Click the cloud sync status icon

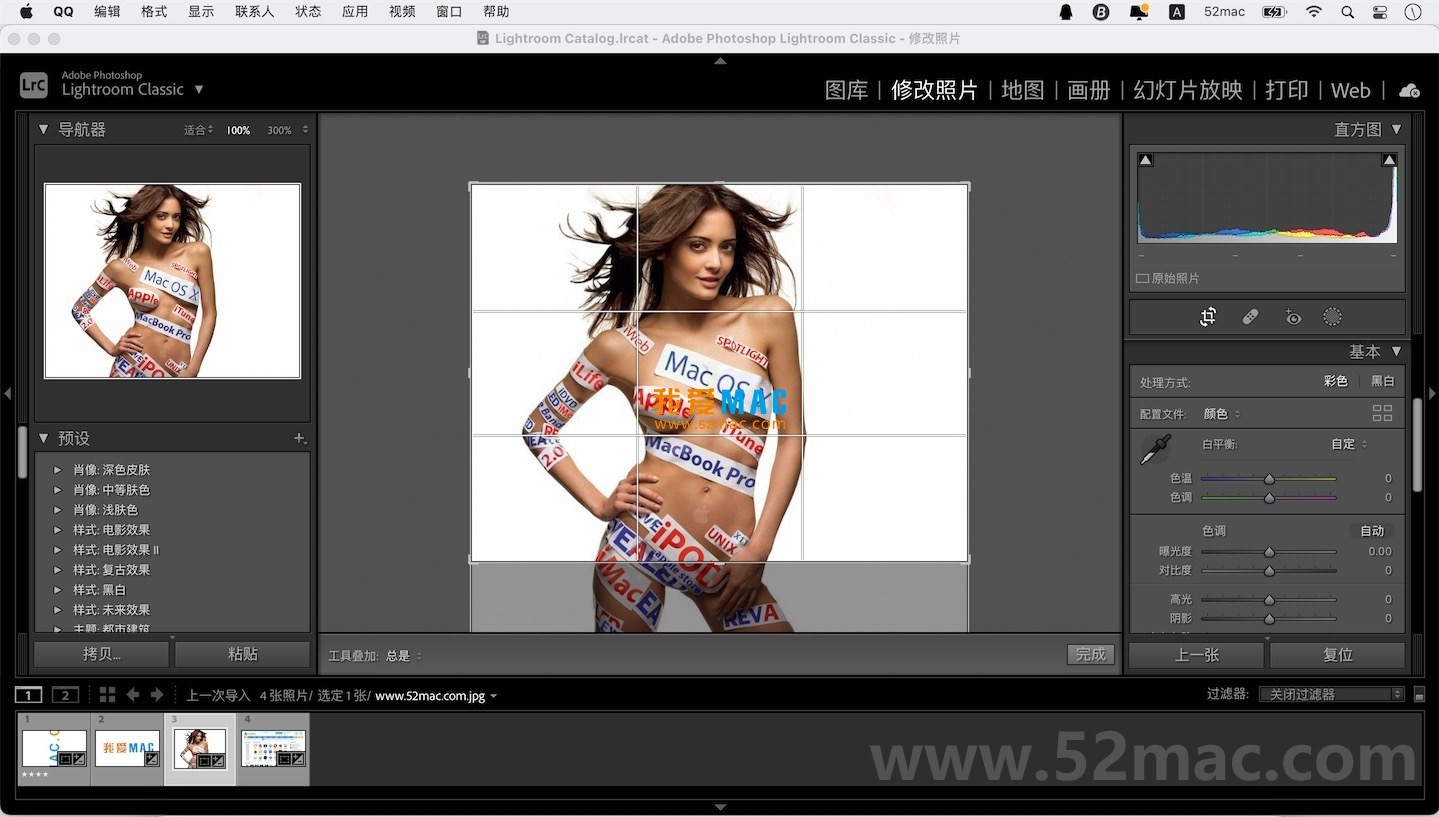(1409, 90)
